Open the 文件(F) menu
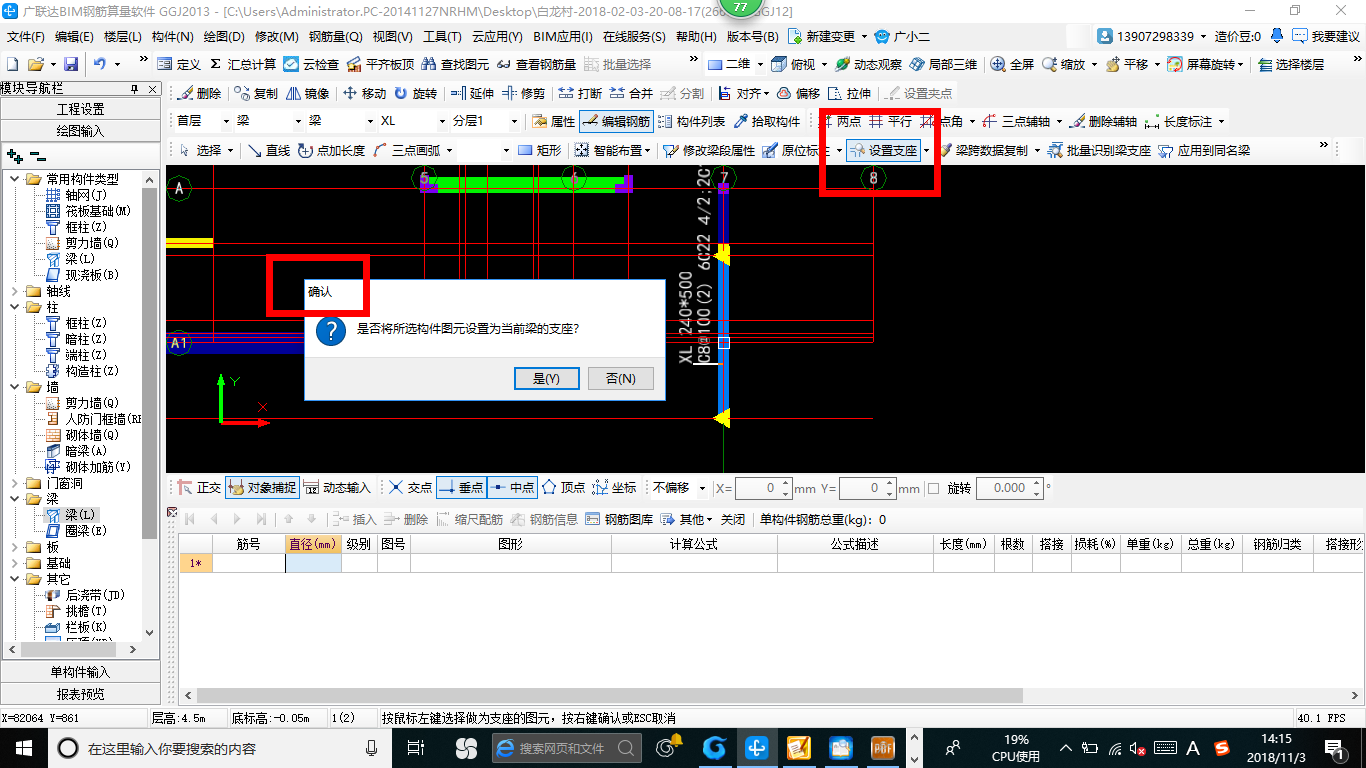Screen dimensions: 1366x768 (x=26, y=37)
